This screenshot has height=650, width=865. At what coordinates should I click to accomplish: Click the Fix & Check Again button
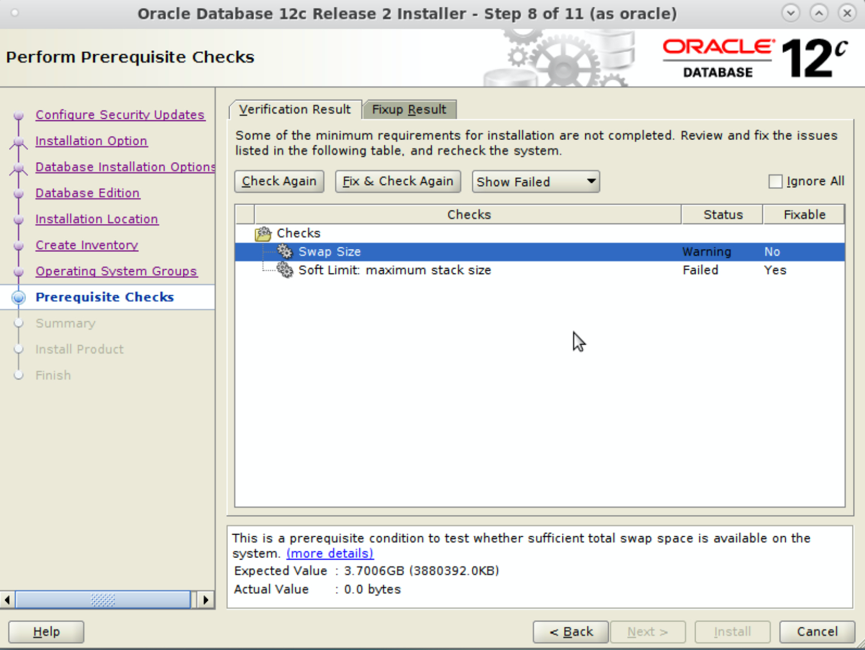click(398, 182)
